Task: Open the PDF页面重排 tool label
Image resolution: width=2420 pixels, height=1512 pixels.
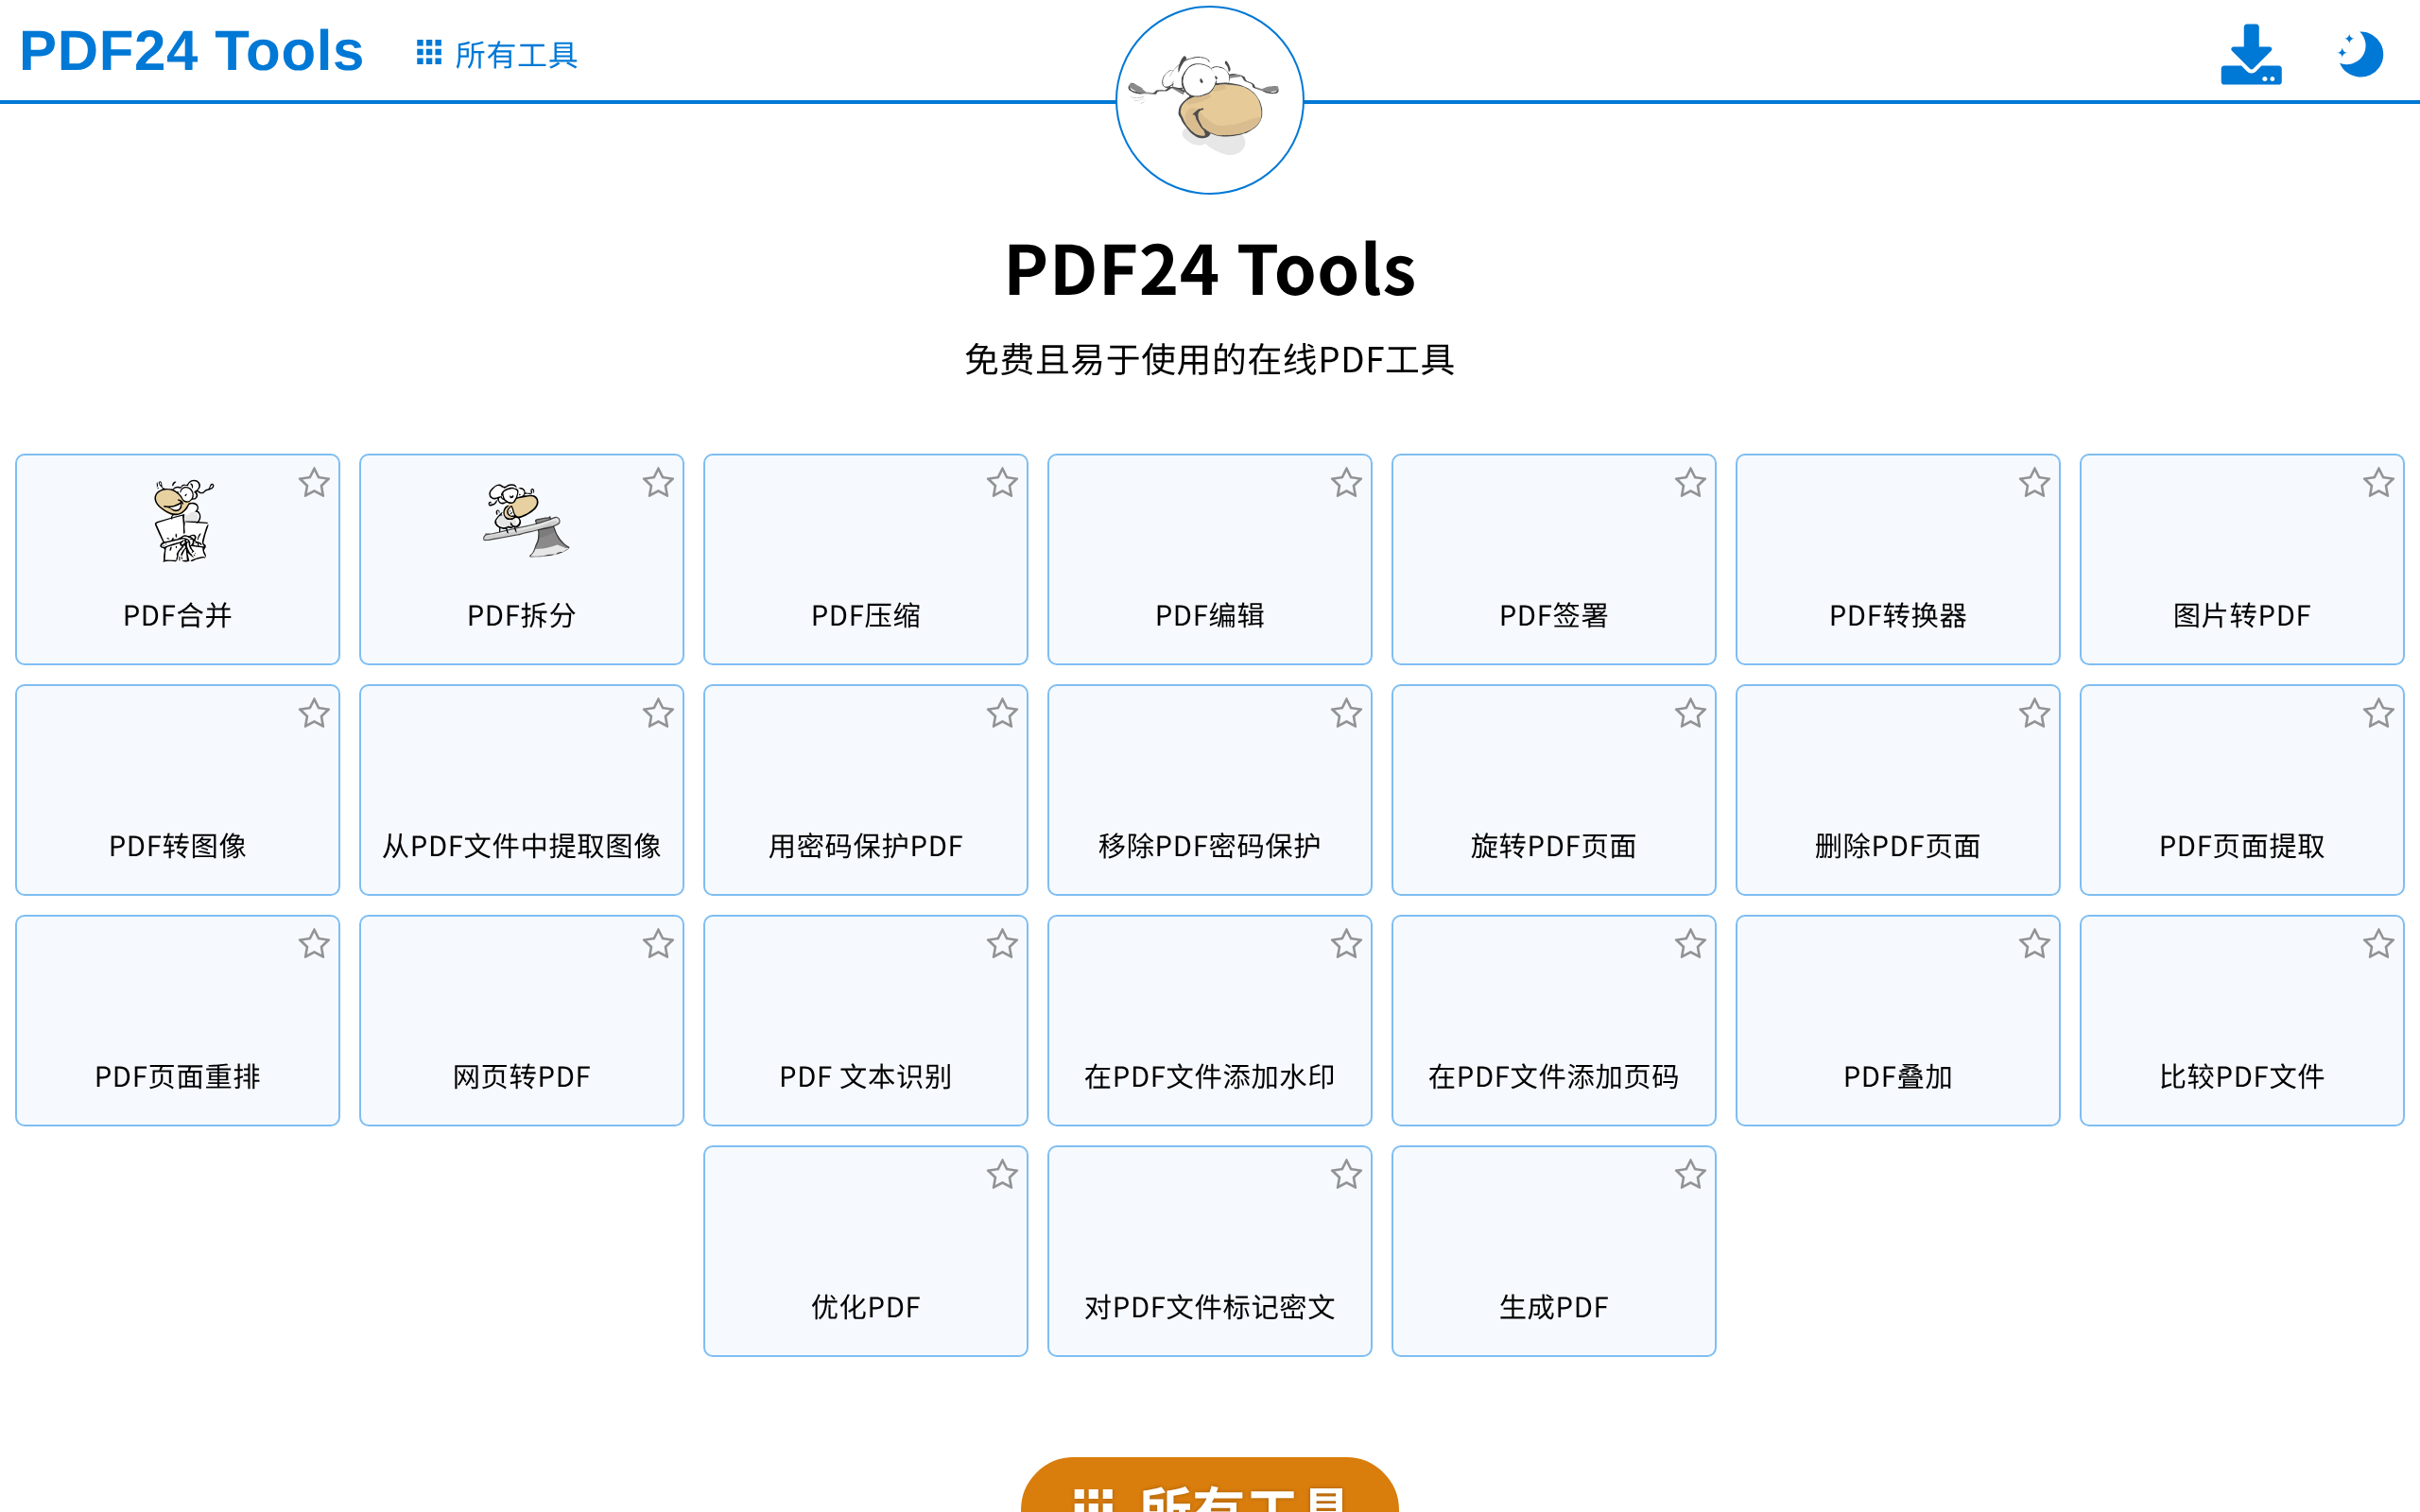Action: coord(178,1076)
